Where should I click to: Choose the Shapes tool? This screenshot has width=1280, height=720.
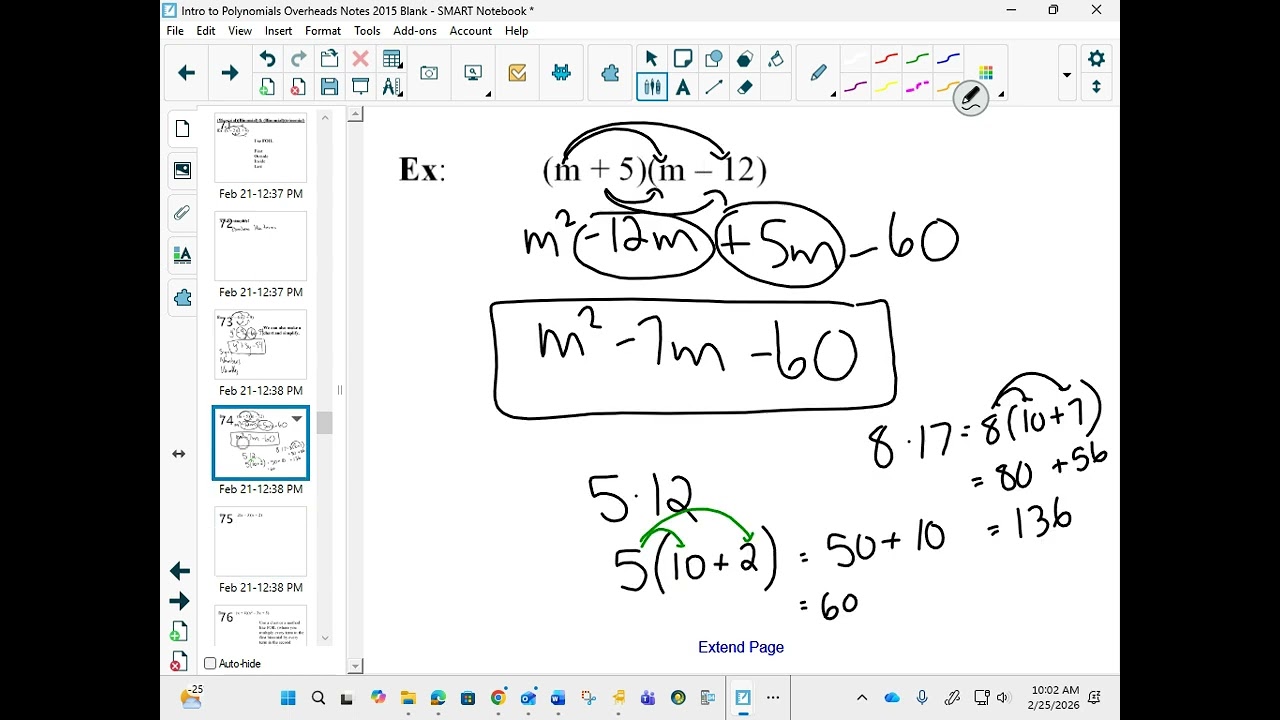click(x=714, y=59)
